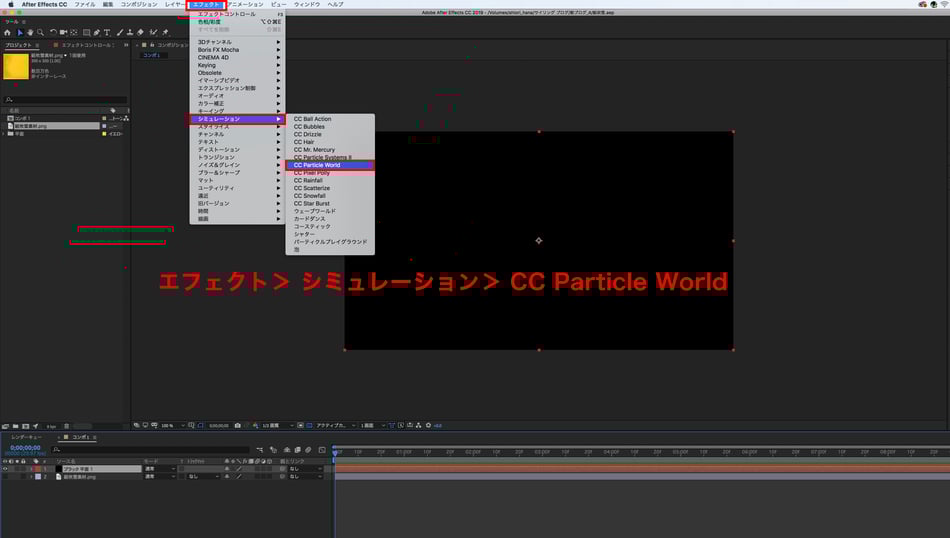Select the Zoom magnifier tool
Viewport: 950px width, 538px height.
39,32
